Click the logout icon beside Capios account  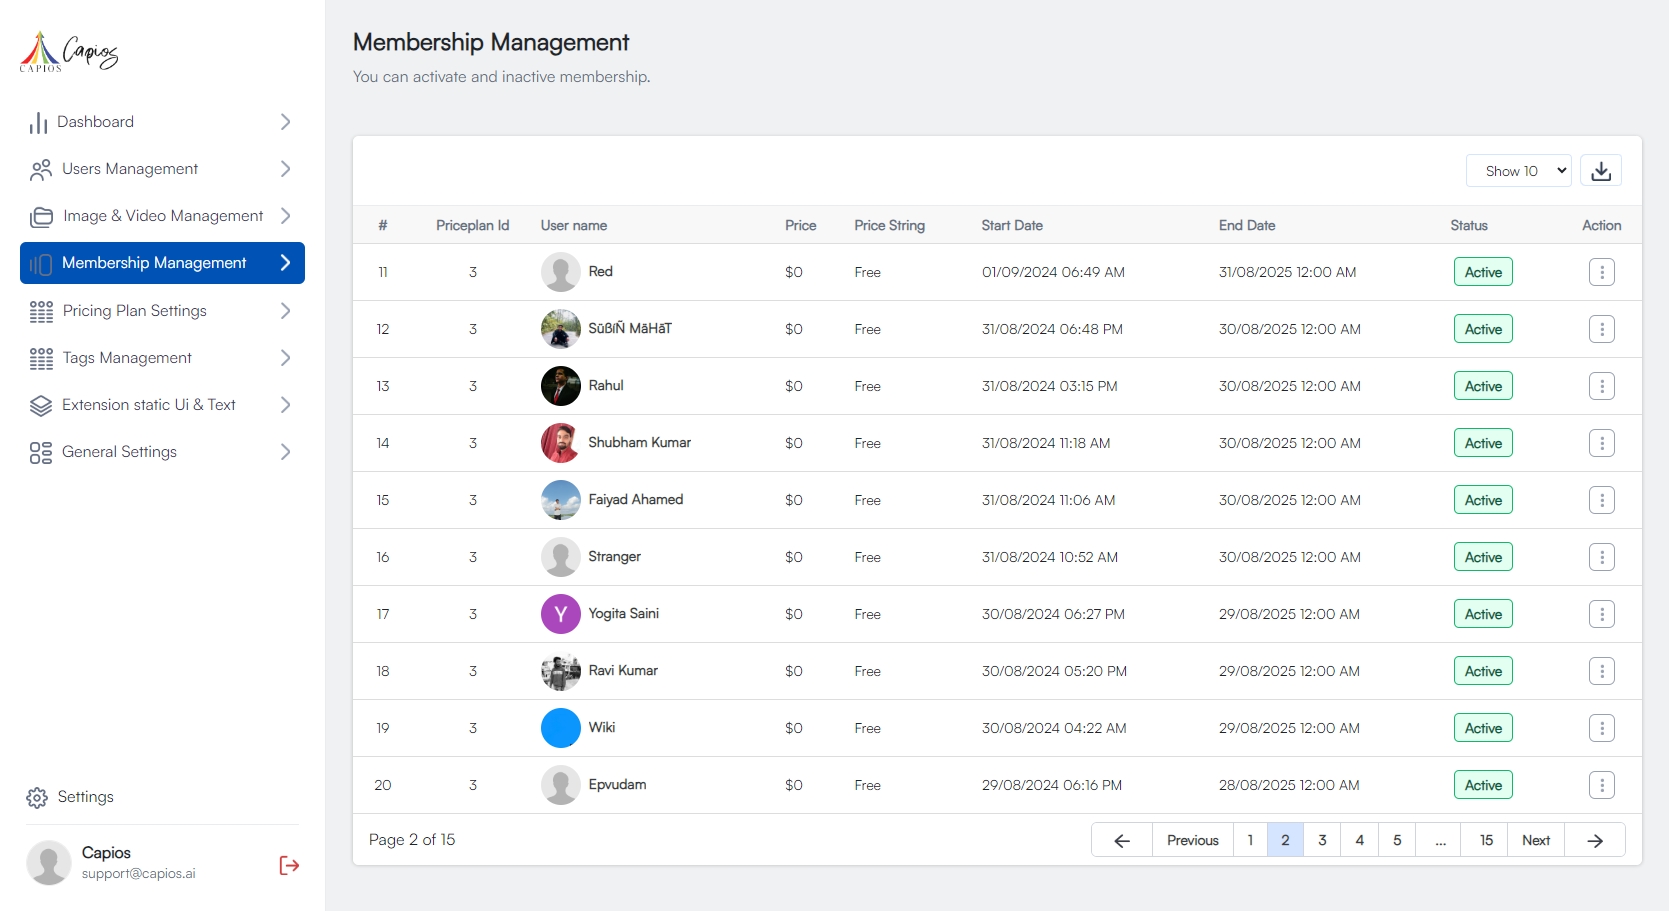[x=289, y=865]
